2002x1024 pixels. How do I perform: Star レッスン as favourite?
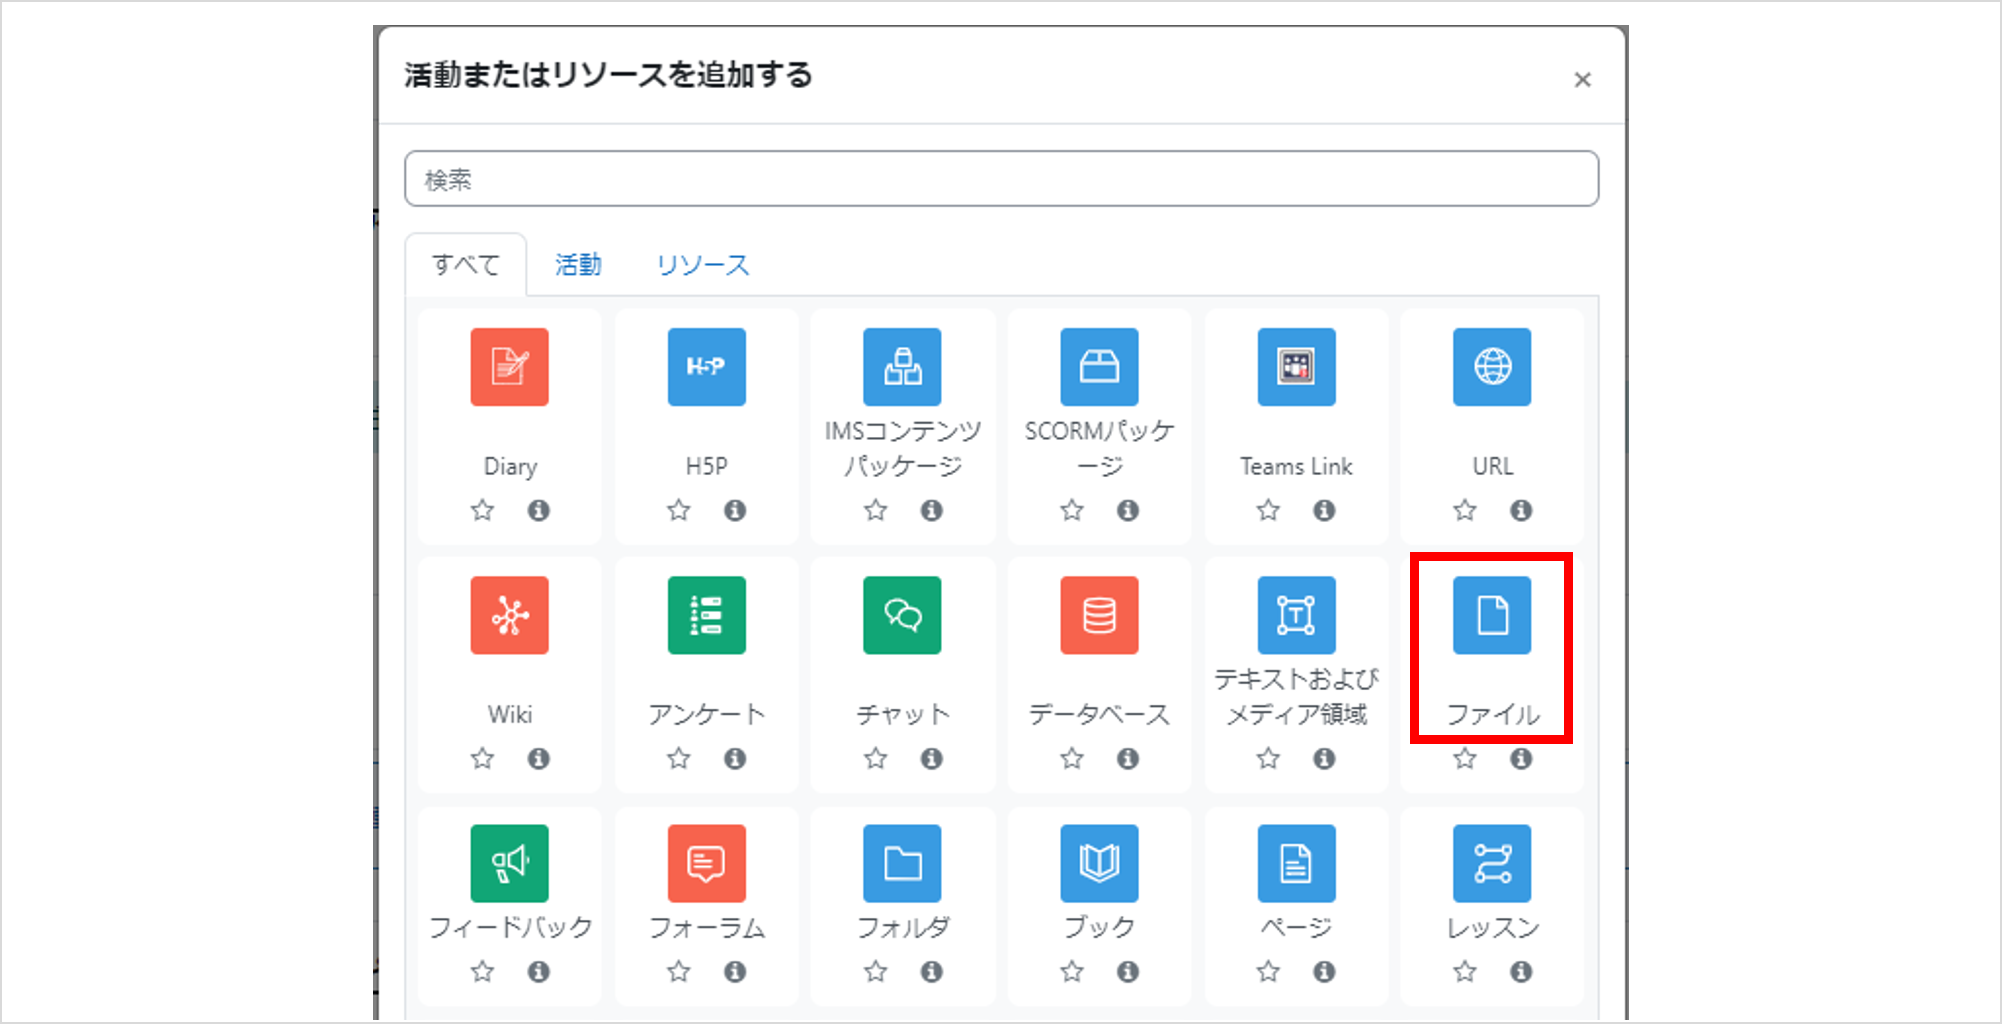click(x=1465, y=971)
